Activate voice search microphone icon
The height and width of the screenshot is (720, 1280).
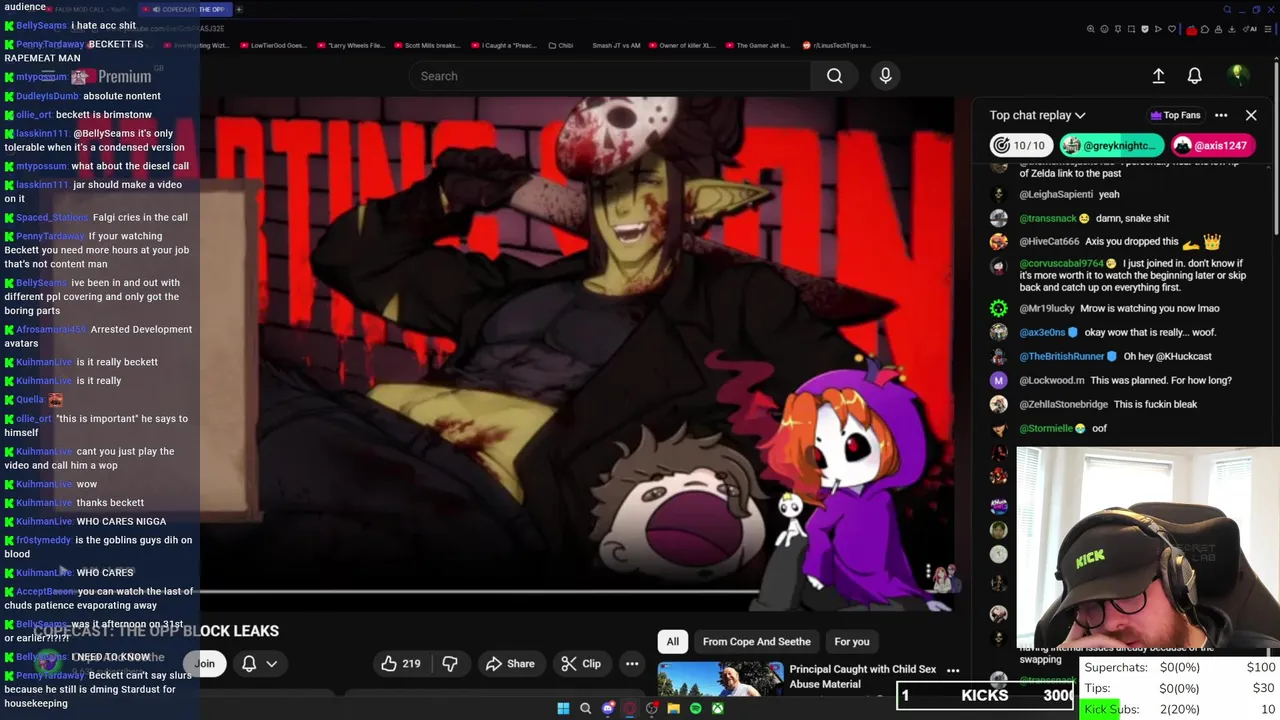885,76
